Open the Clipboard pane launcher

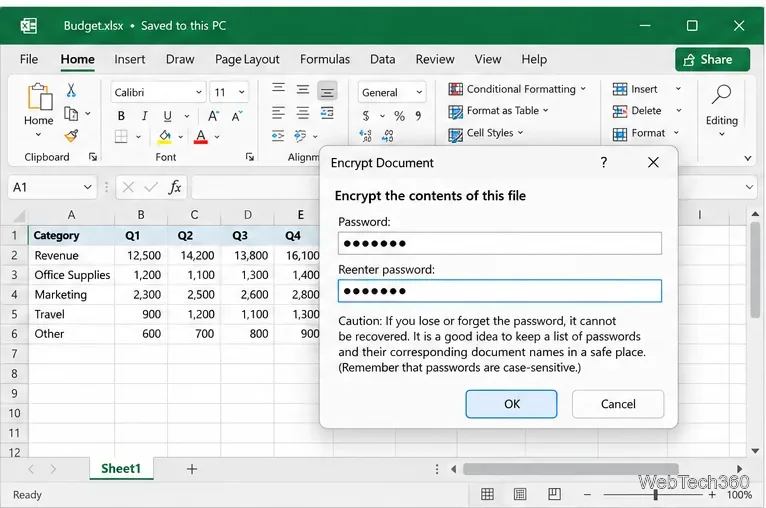click(92, 157)
